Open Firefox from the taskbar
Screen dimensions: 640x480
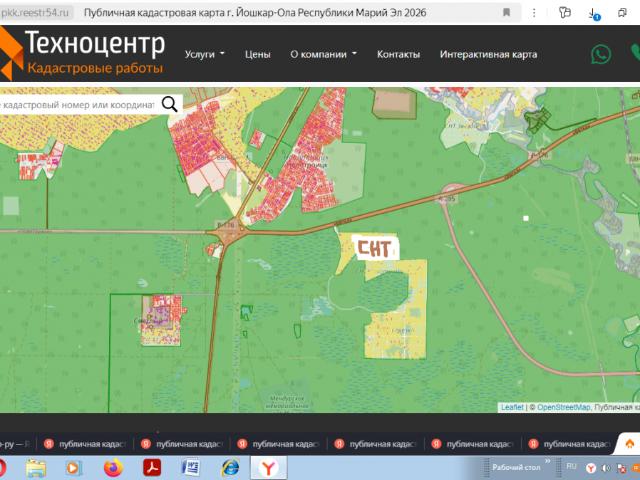(x=113, y=468)
